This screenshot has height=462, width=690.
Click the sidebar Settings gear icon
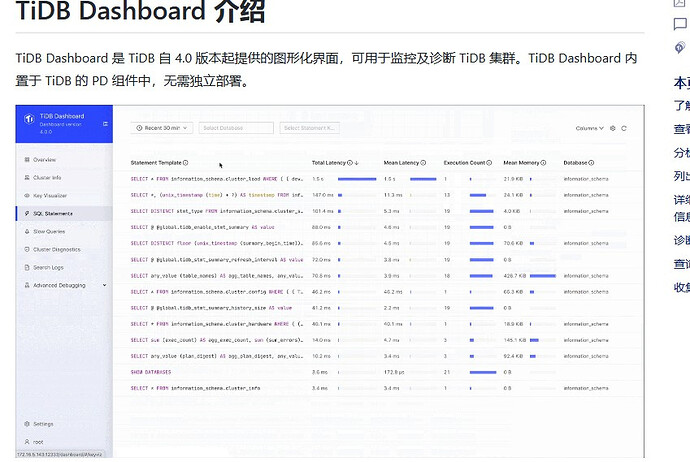pyautogui.click(x=27, y=424)
